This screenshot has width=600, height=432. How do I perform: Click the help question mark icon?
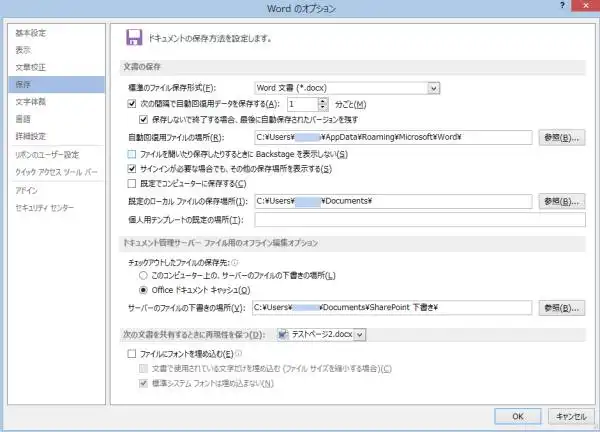[562, 5]
